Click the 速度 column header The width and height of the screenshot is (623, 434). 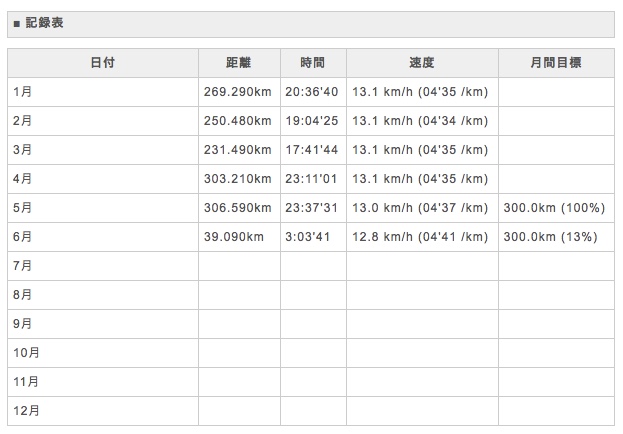pyautogui.click(x=422, y=63)
